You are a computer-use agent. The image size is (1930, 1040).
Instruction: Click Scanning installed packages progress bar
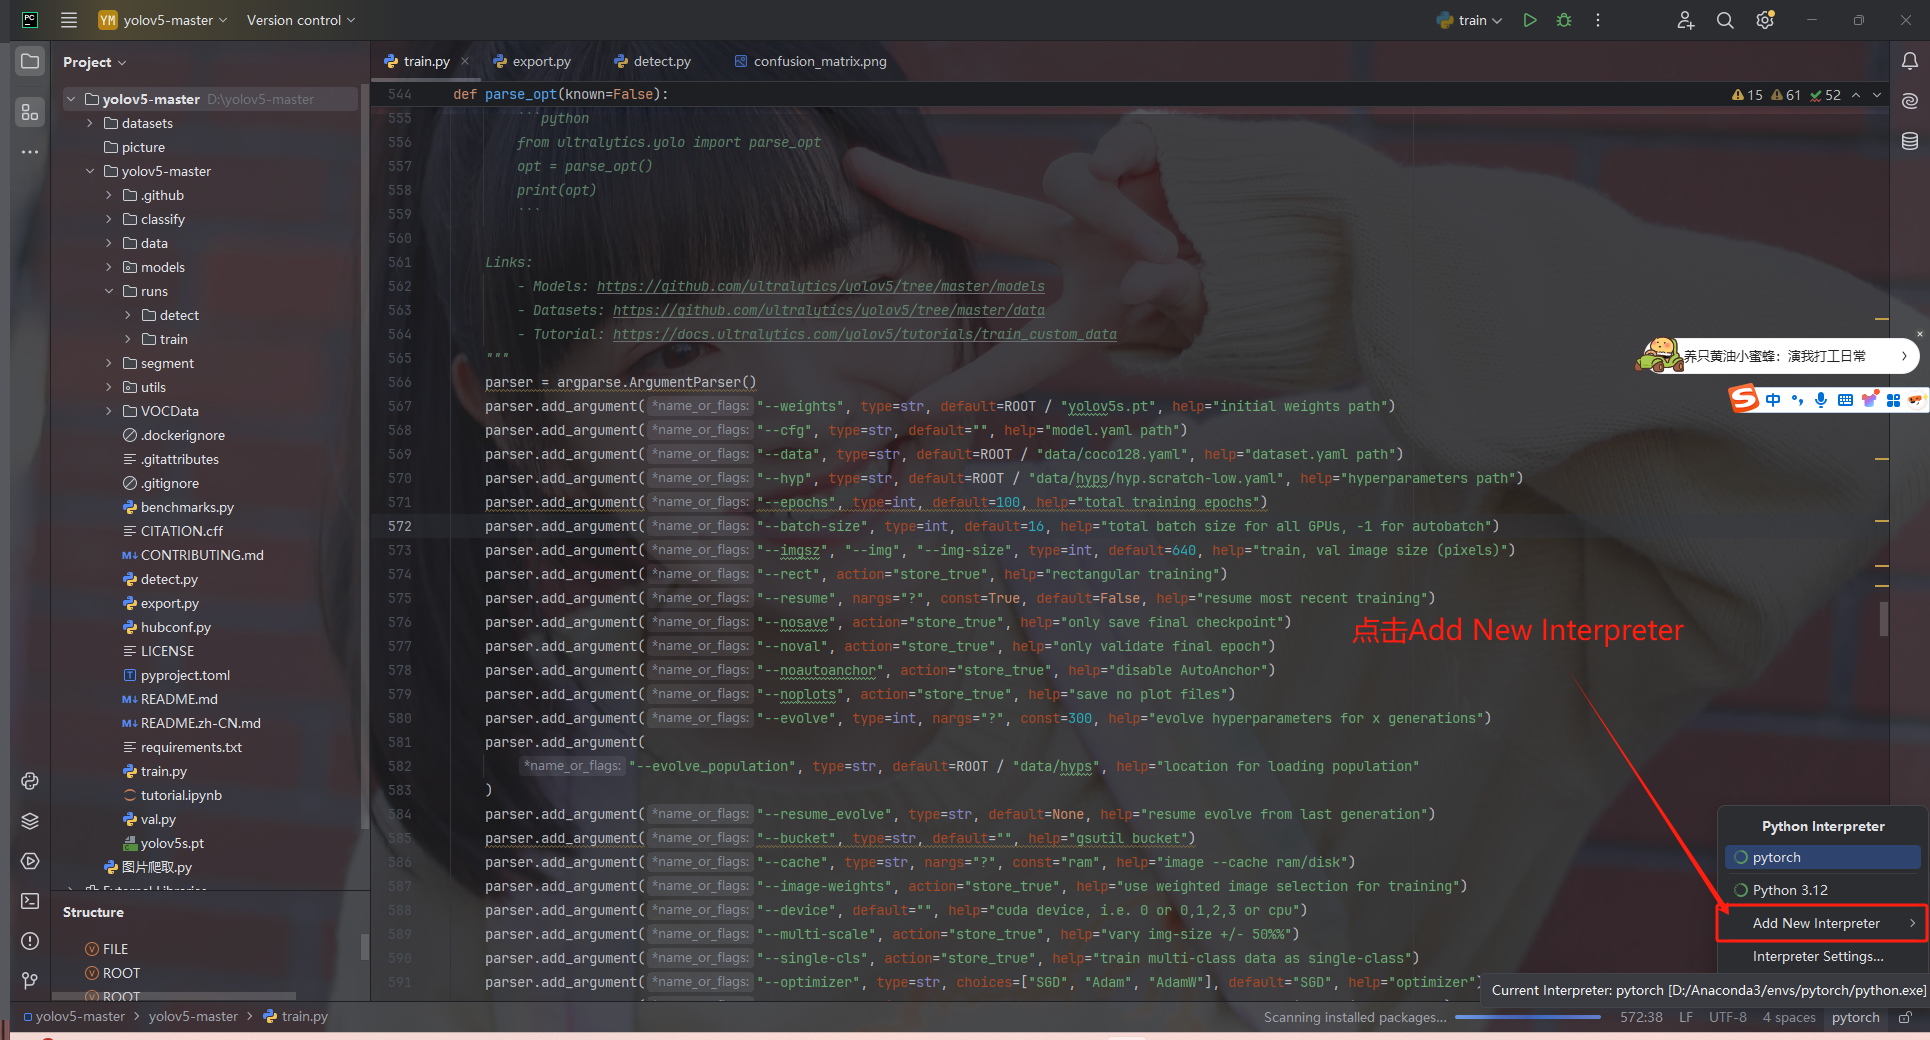1528,1017
